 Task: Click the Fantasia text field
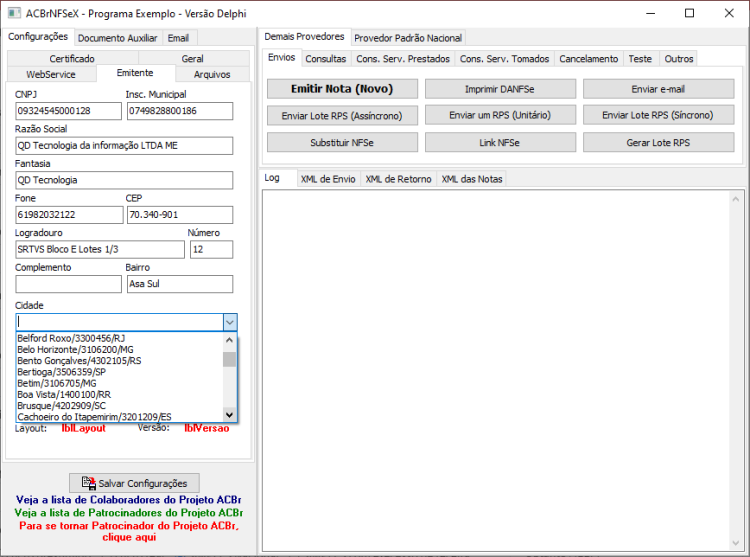click(x=124, y=180)
